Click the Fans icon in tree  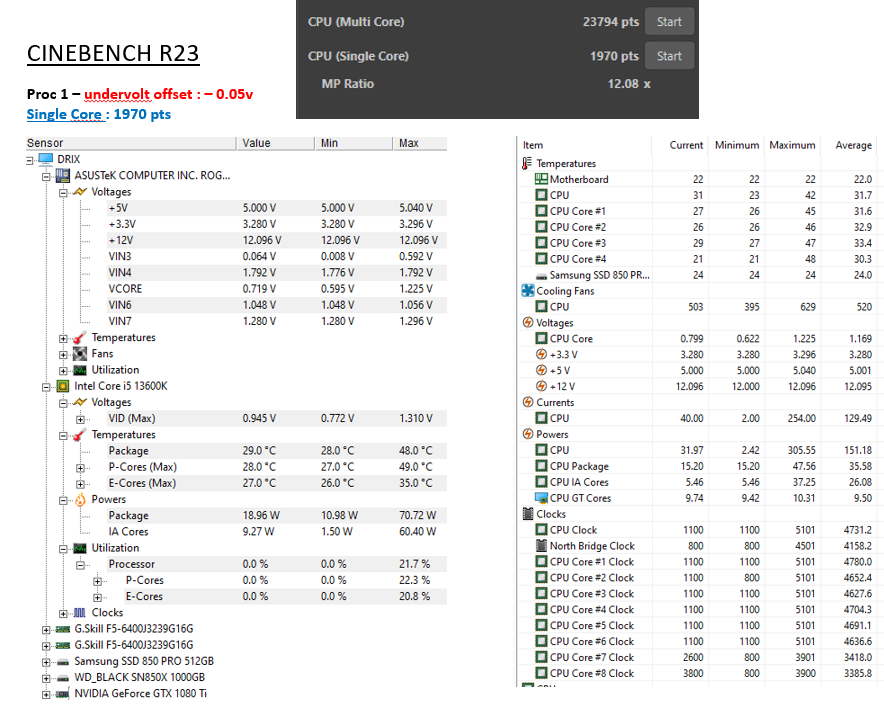(79, 353)
